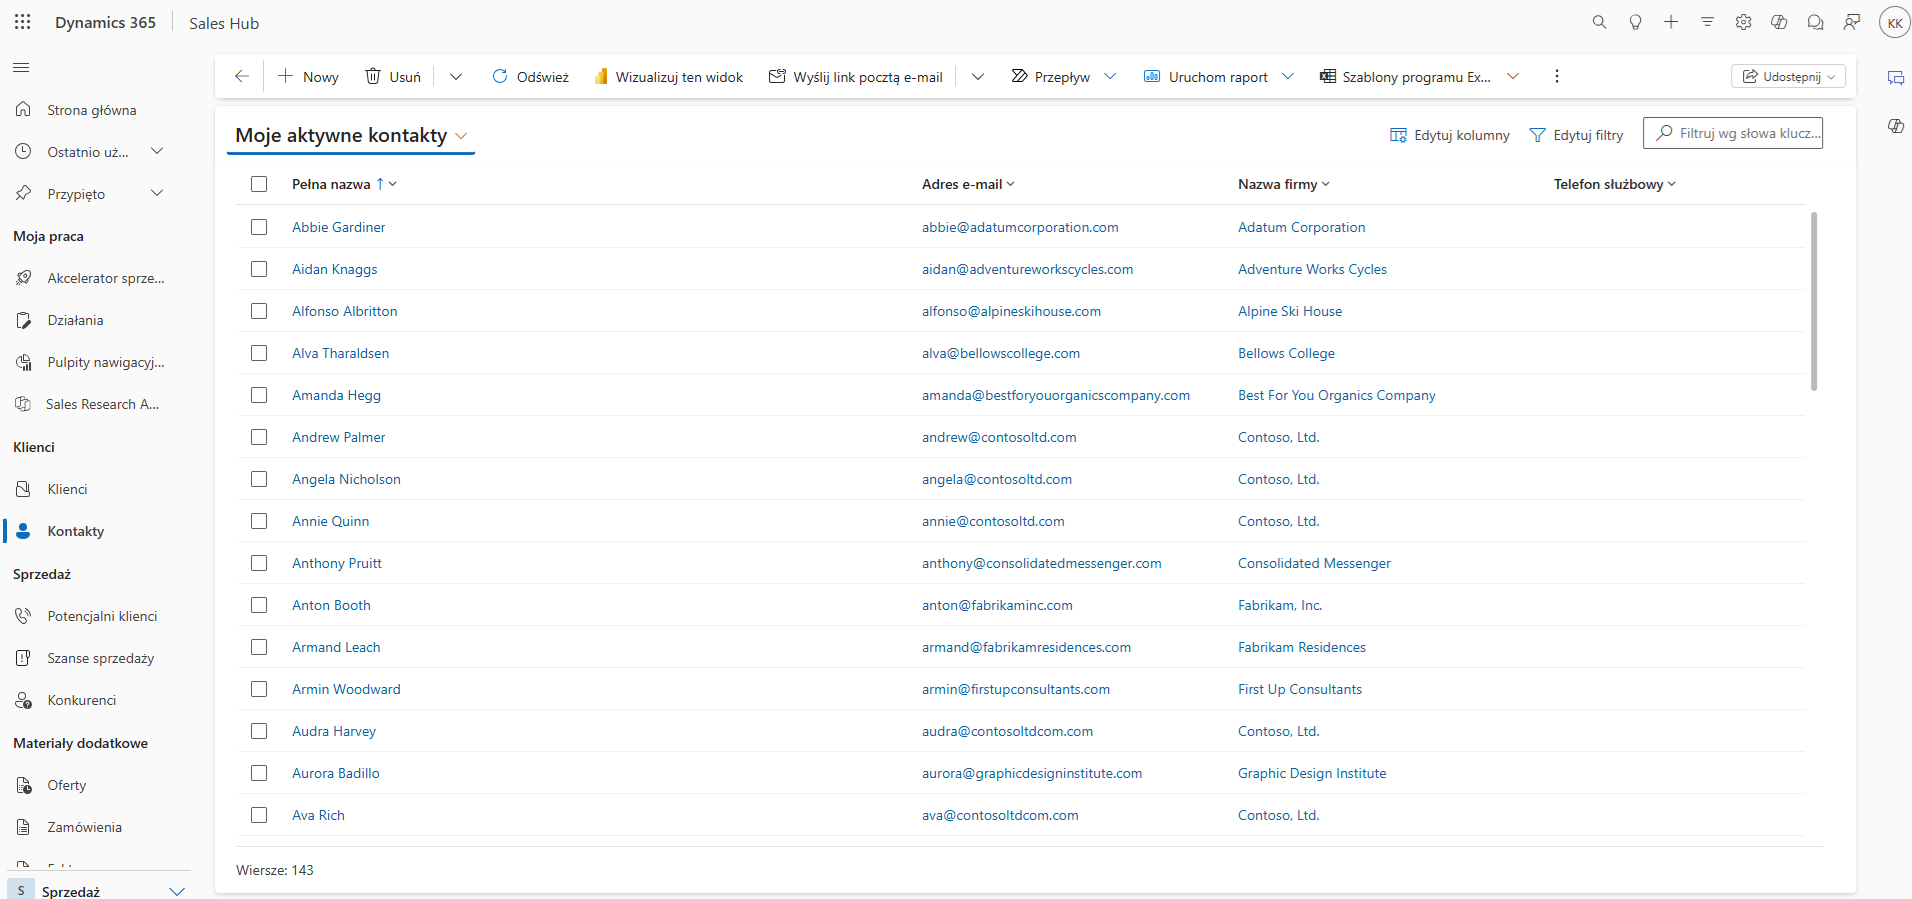The image size is (1912, 899).
Task: Click the search magnifier icon in header
Action: click(1599, 22)
